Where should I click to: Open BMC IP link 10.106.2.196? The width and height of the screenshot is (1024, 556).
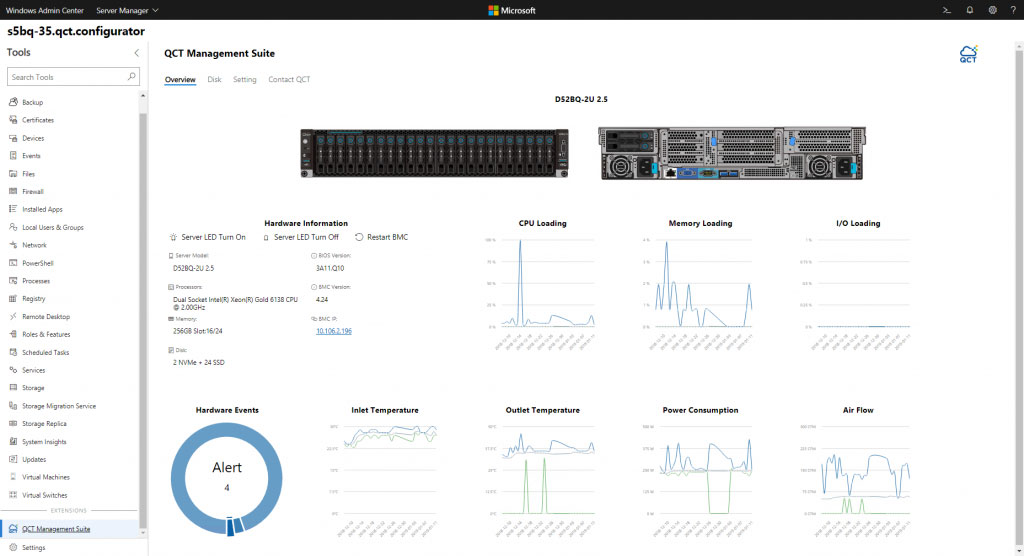click(334, 331)
